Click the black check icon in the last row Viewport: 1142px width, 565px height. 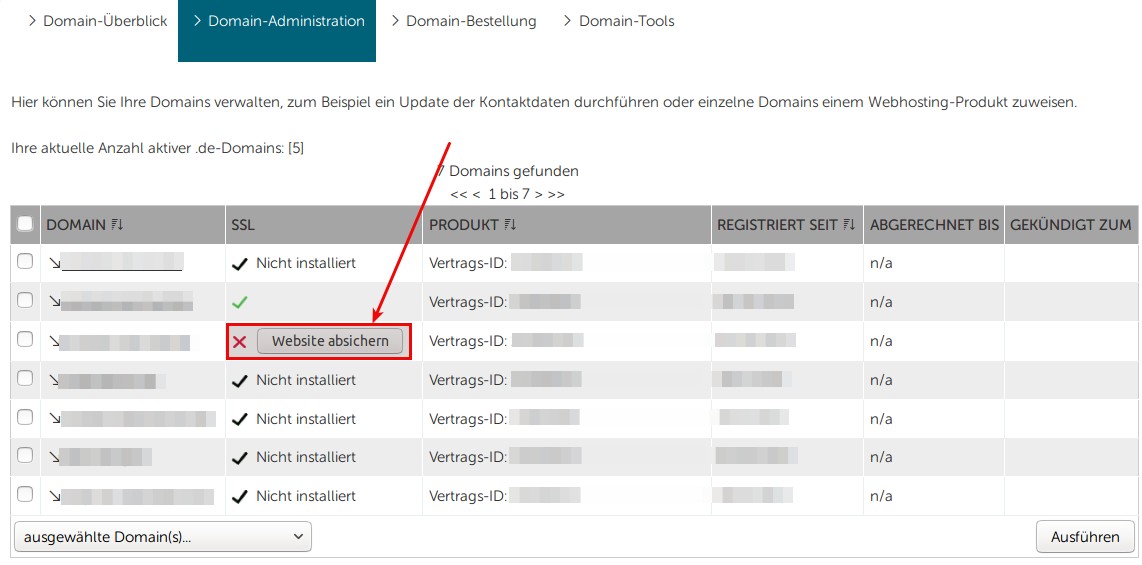(240, 497)
